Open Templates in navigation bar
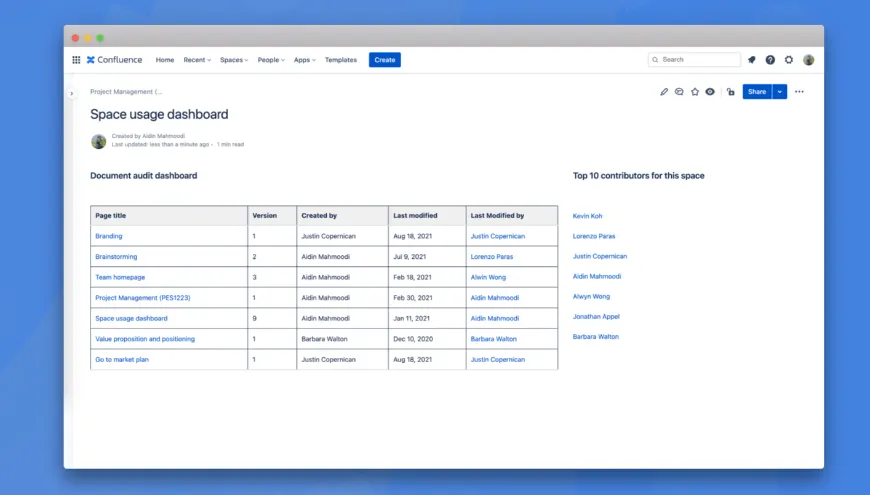Image resolution: width=870 pixels, height=495 pixels. point(341,60)
